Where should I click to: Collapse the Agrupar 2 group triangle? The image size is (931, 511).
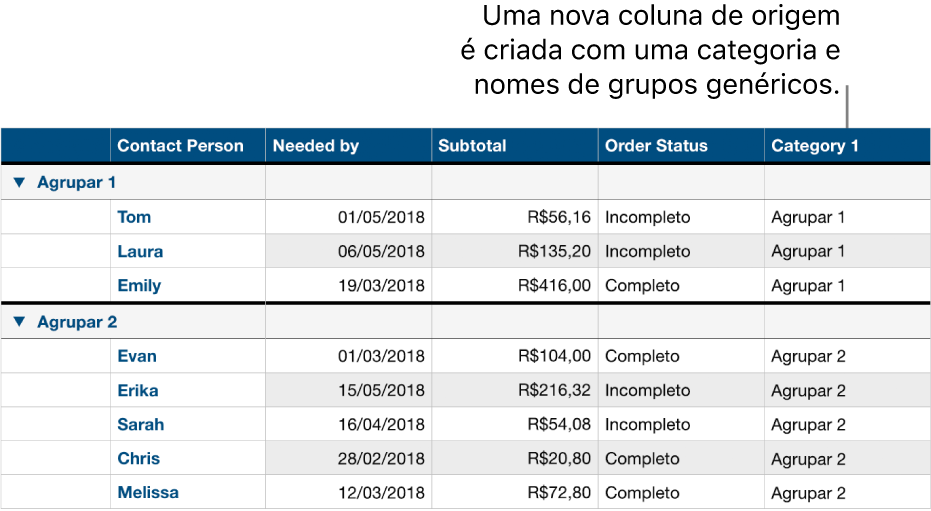click(19, 323)
